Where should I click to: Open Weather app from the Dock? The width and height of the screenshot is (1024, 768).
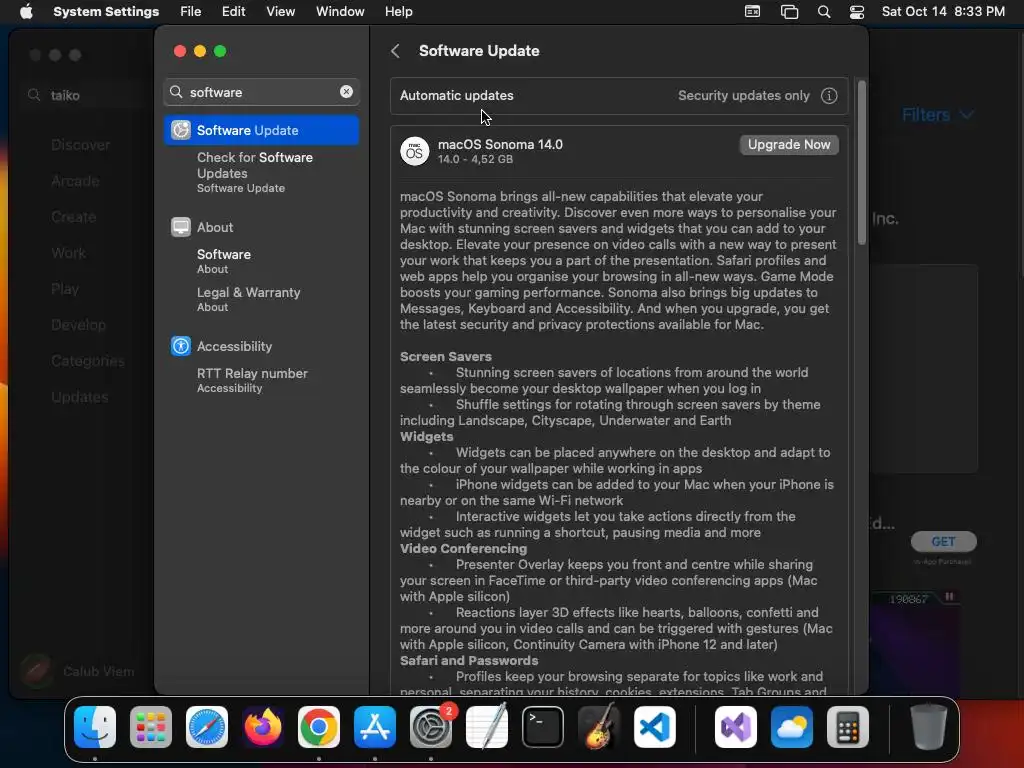(792, 727)
